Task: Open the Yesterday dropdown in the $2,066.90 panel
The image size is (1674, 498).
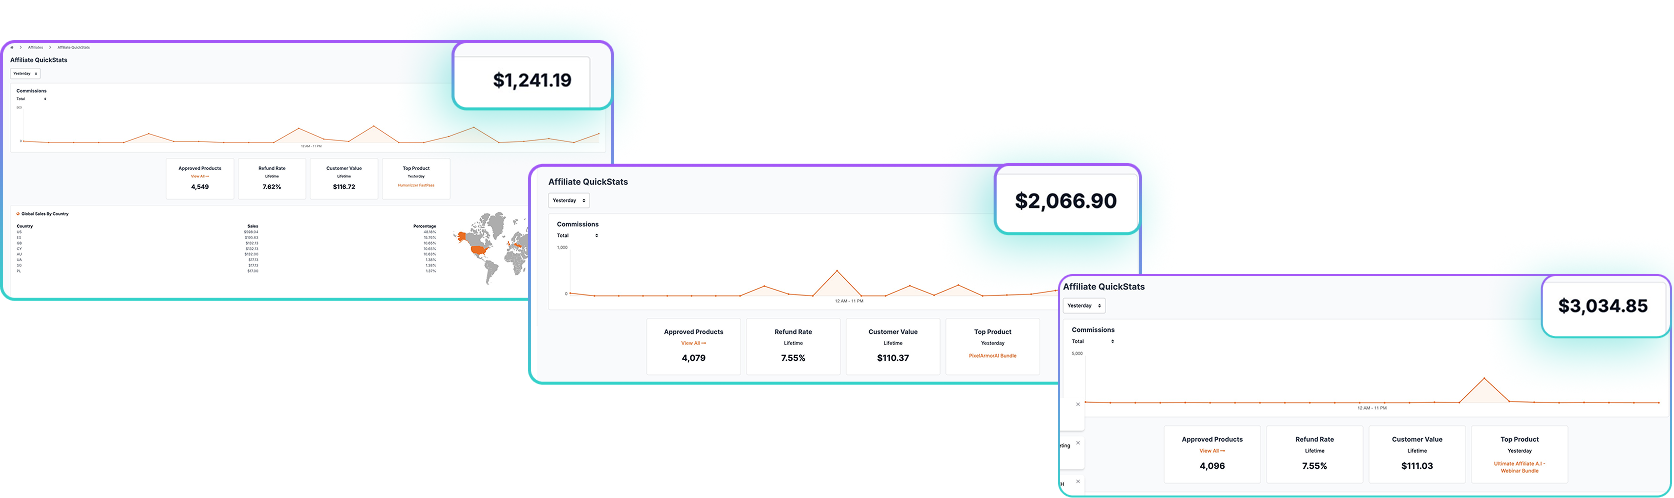Action: coord(569,200)
